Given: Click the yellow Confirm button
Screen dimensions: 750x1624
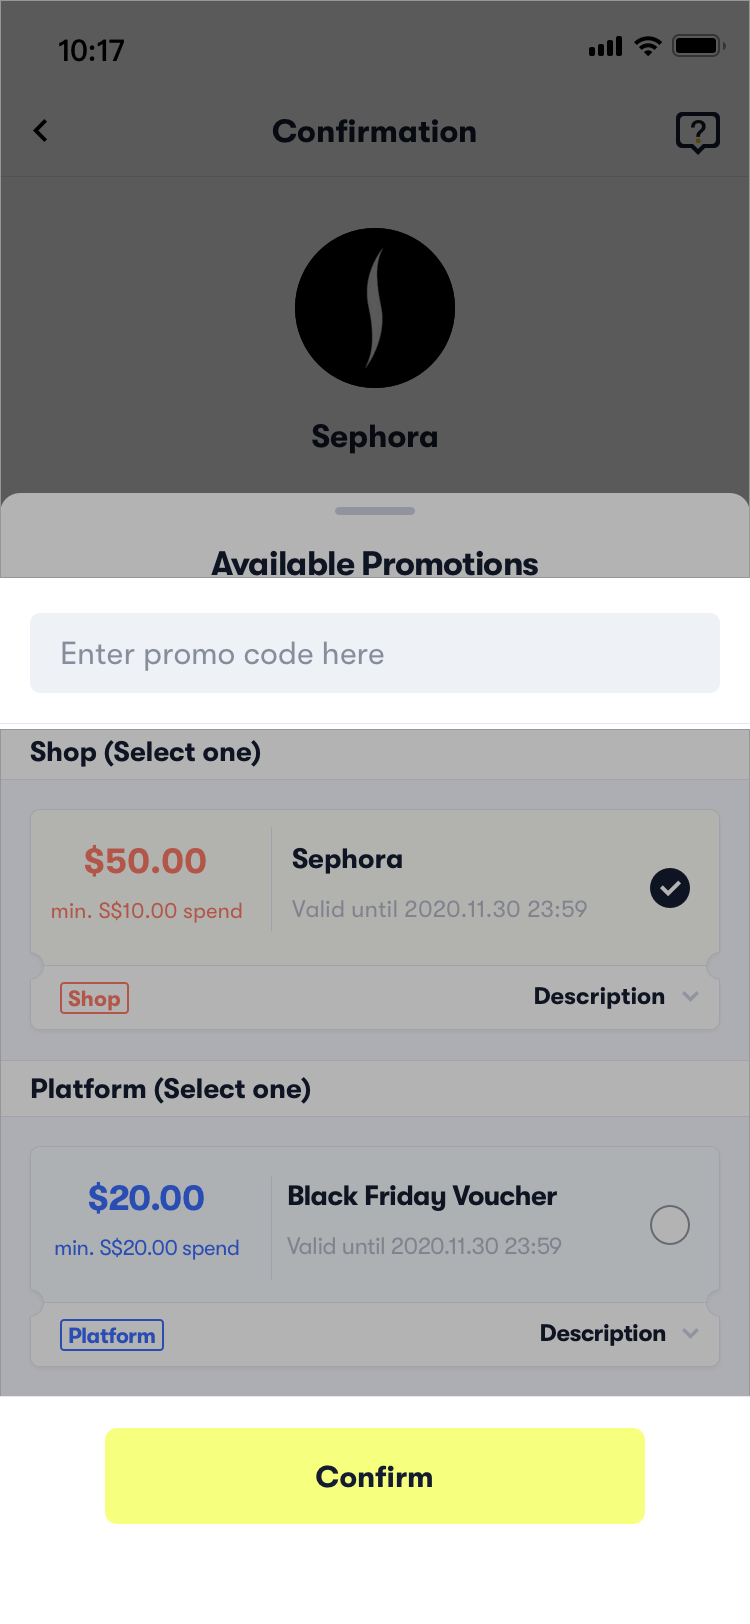Looking at the screenshot, I should click(375, 1476).
